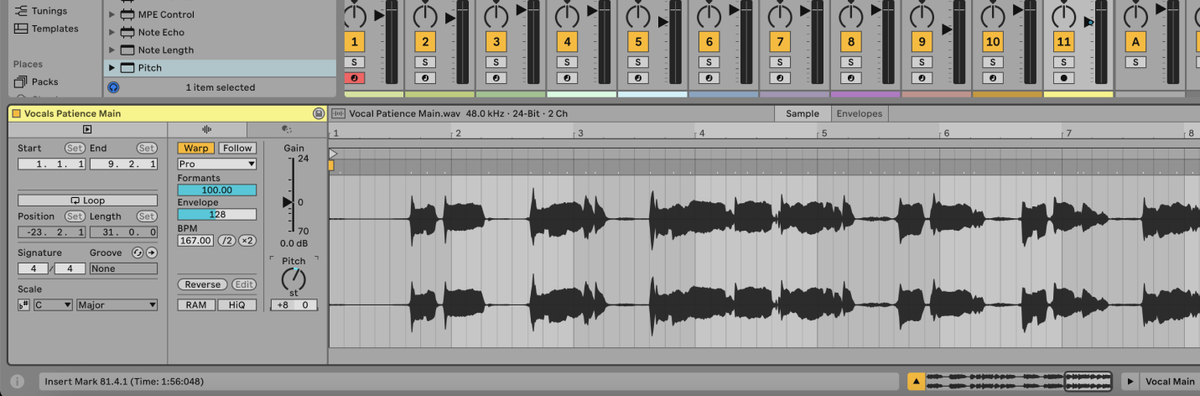The width and height of the screenshot is (1200, 396).
Task: Toggle track 8 activator button
Action: tap(851, 42)
